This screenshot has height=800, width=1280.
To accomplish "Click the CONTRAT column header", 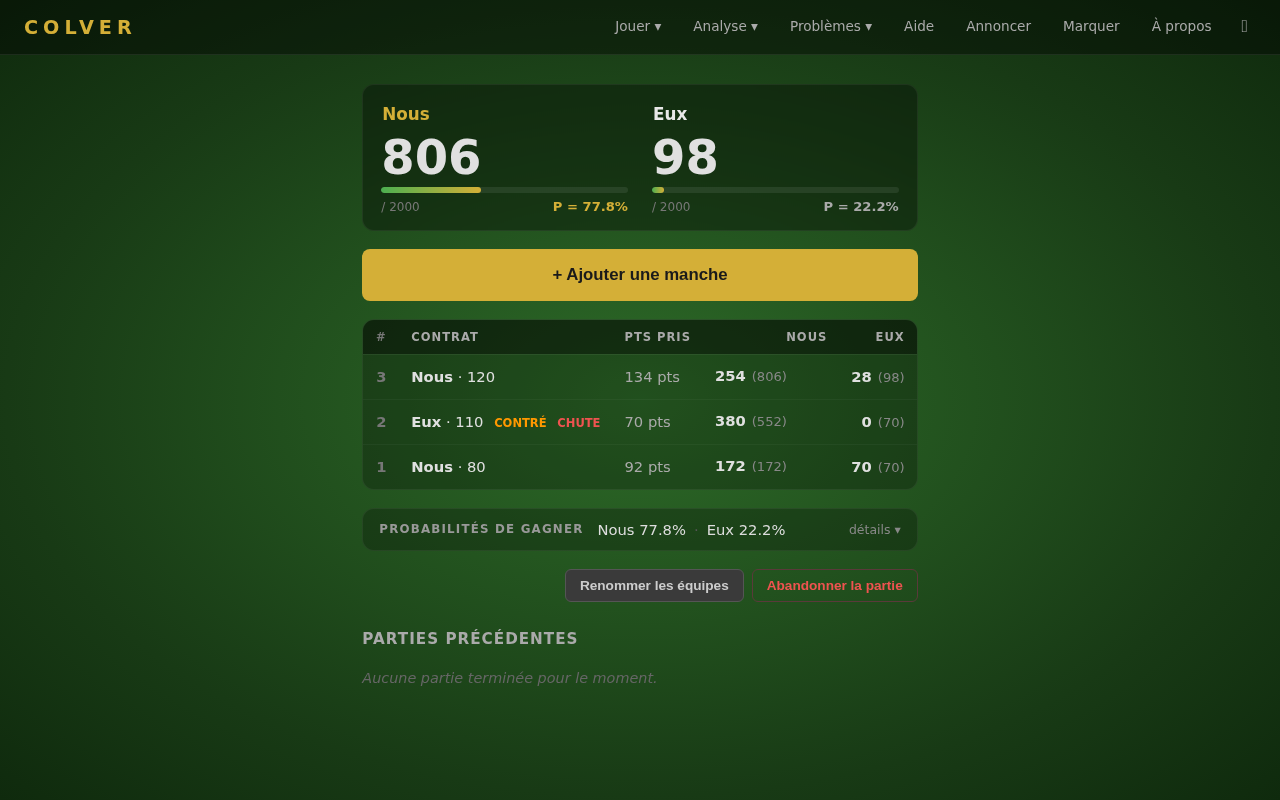I will (x=445, y=337).
